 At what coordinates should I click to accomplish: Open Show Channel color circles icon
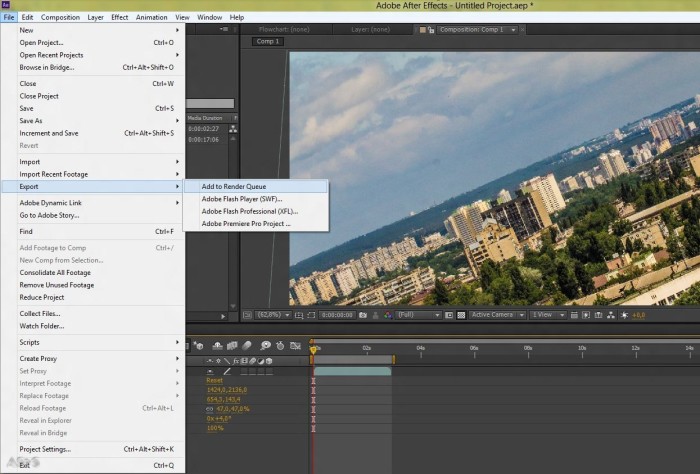click(x=388, y=315)
